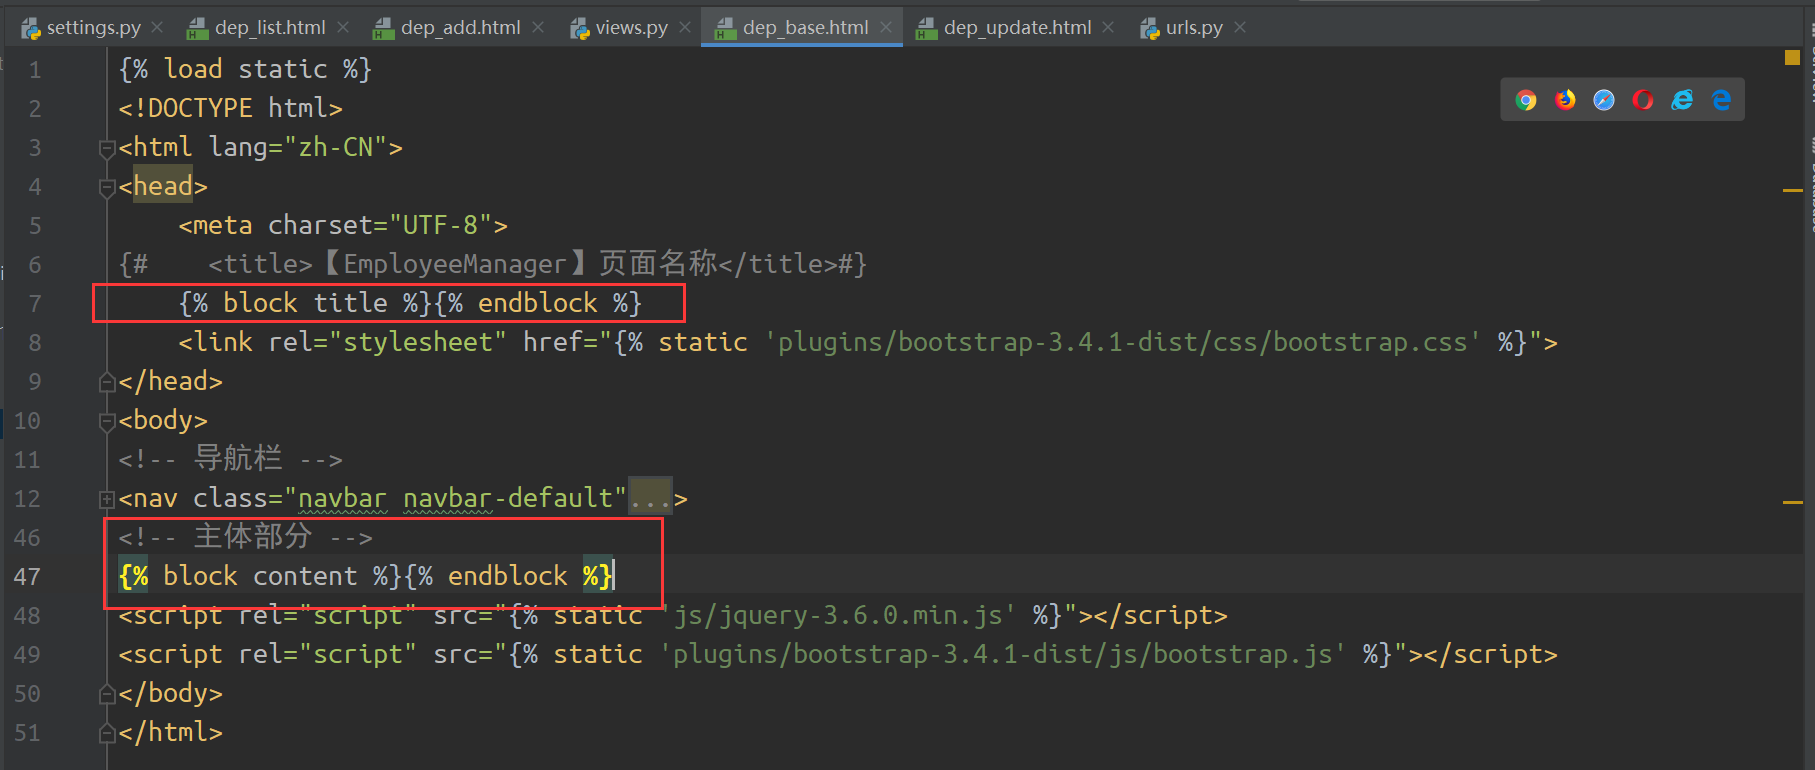Viewport: 1815px width, 770px height.
Task: Click the settings.py file icon
Action: (32, 29)
